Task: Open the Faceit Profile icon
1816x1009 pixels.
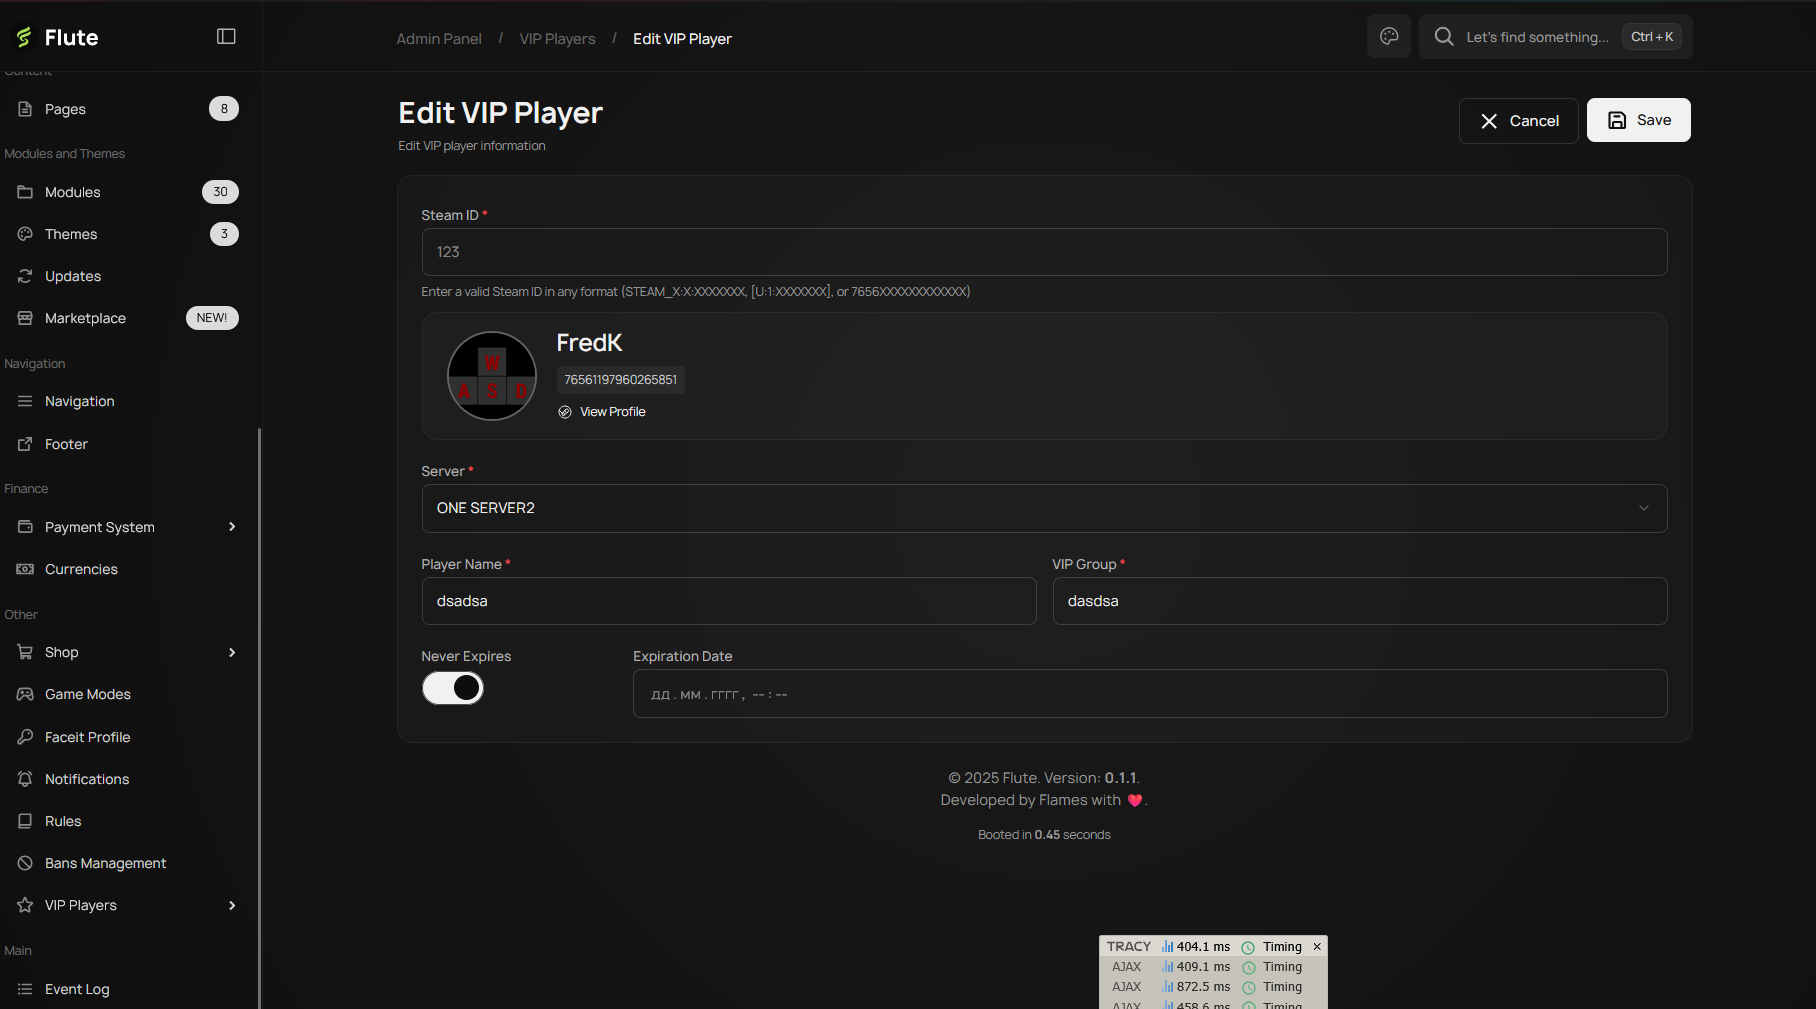Action: click(25, 736)
